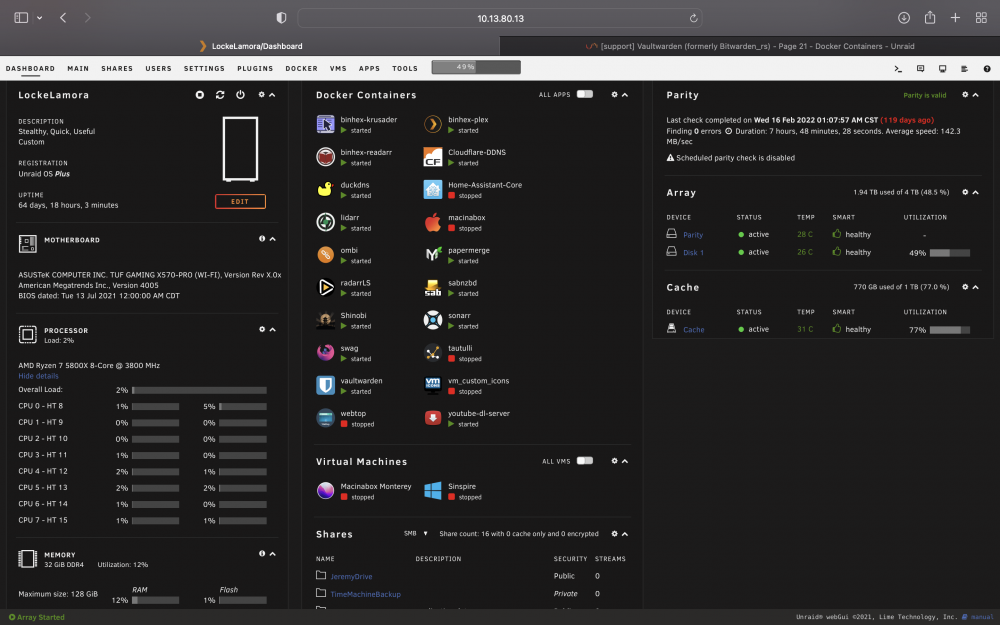
Task: Click the ombi container icon
Action: 325,254
